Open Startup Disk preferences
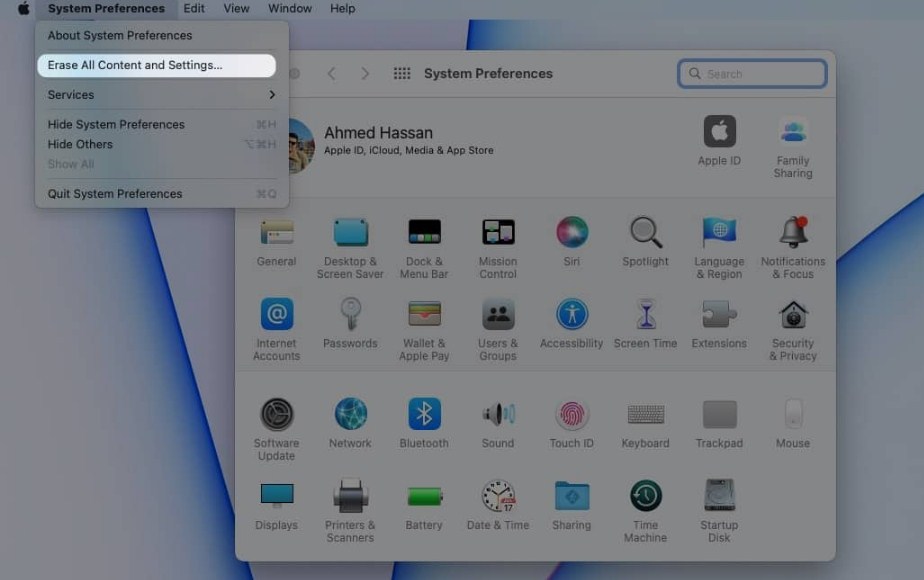 click(x=719, y=511)
